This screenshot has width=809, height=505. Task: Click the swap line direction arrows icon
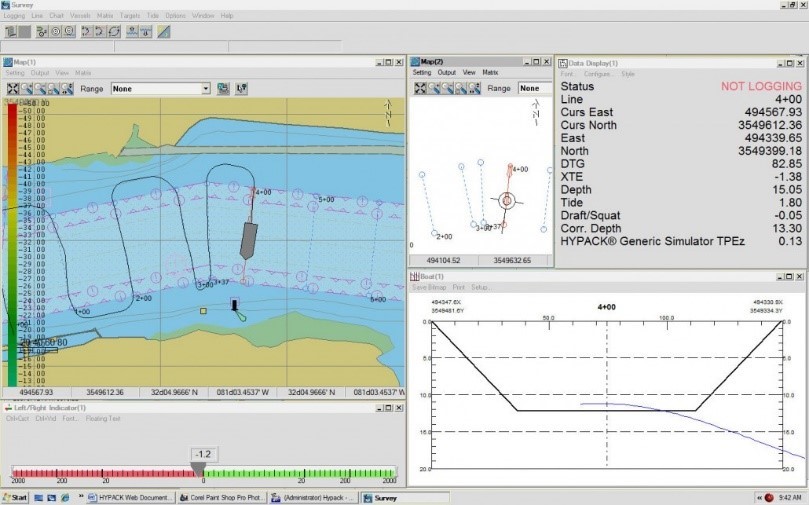tap(114, 31)
